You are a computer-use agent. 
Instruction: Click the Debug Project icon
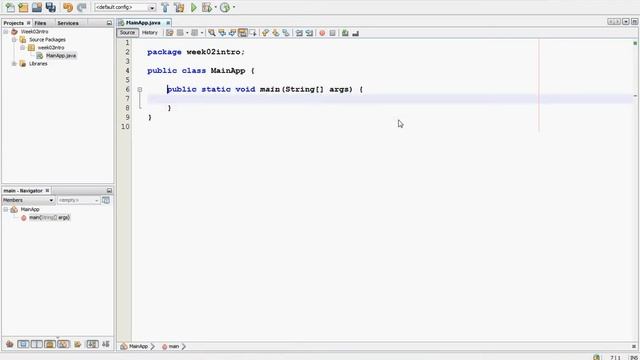(207, 7)
